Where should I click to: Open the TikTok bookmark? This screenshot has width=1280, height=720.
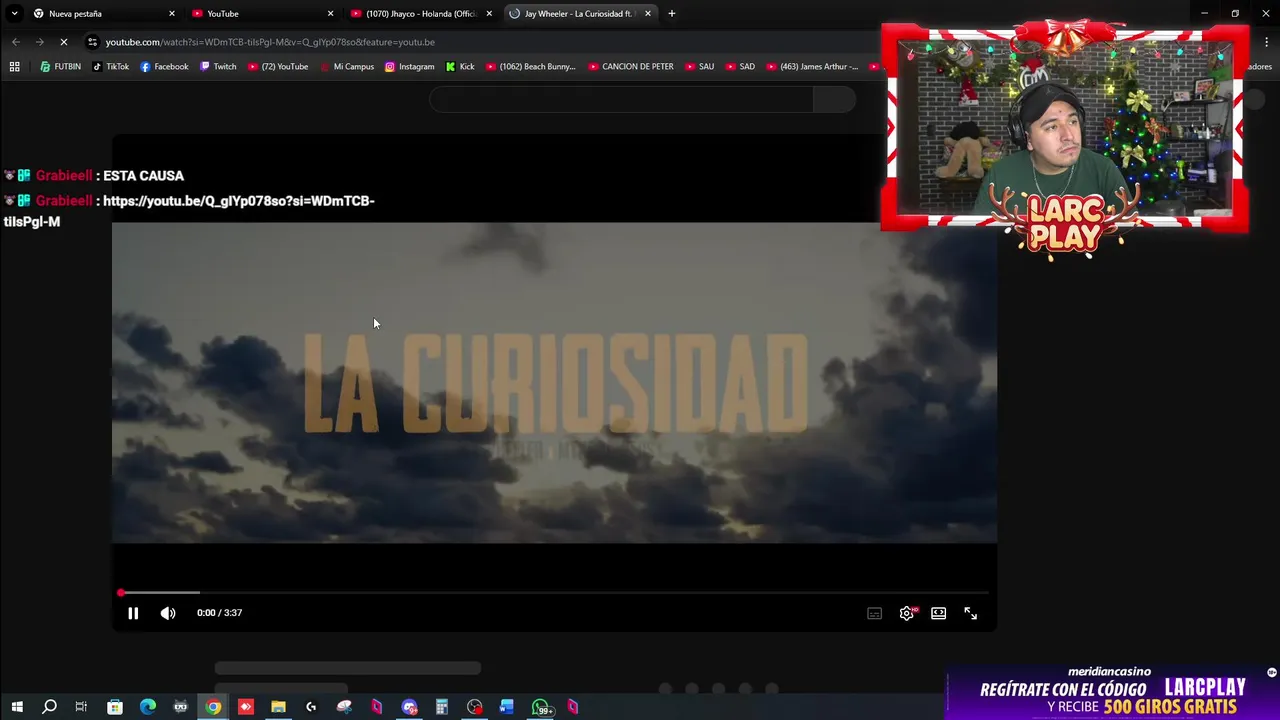pos(110,66)
